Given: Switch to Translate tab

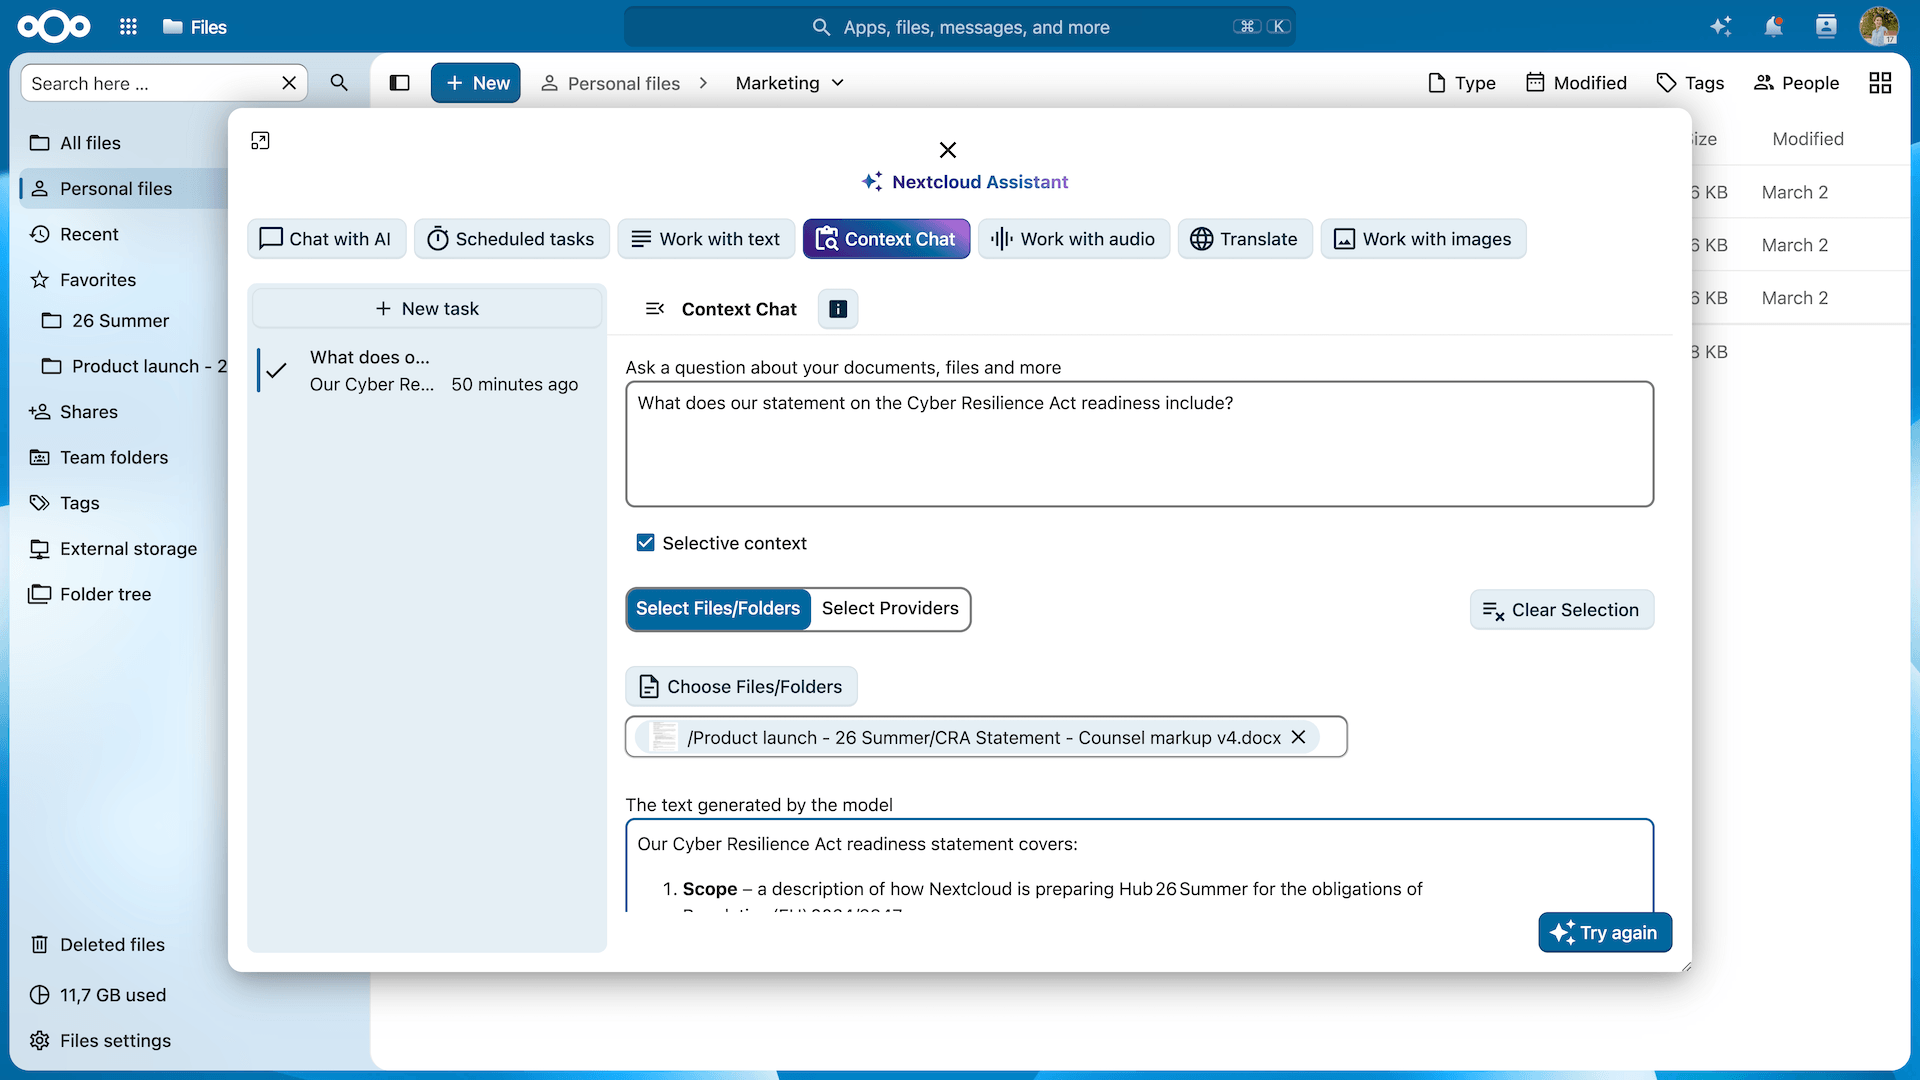Looking at the screenshot, I should 1245,239.
